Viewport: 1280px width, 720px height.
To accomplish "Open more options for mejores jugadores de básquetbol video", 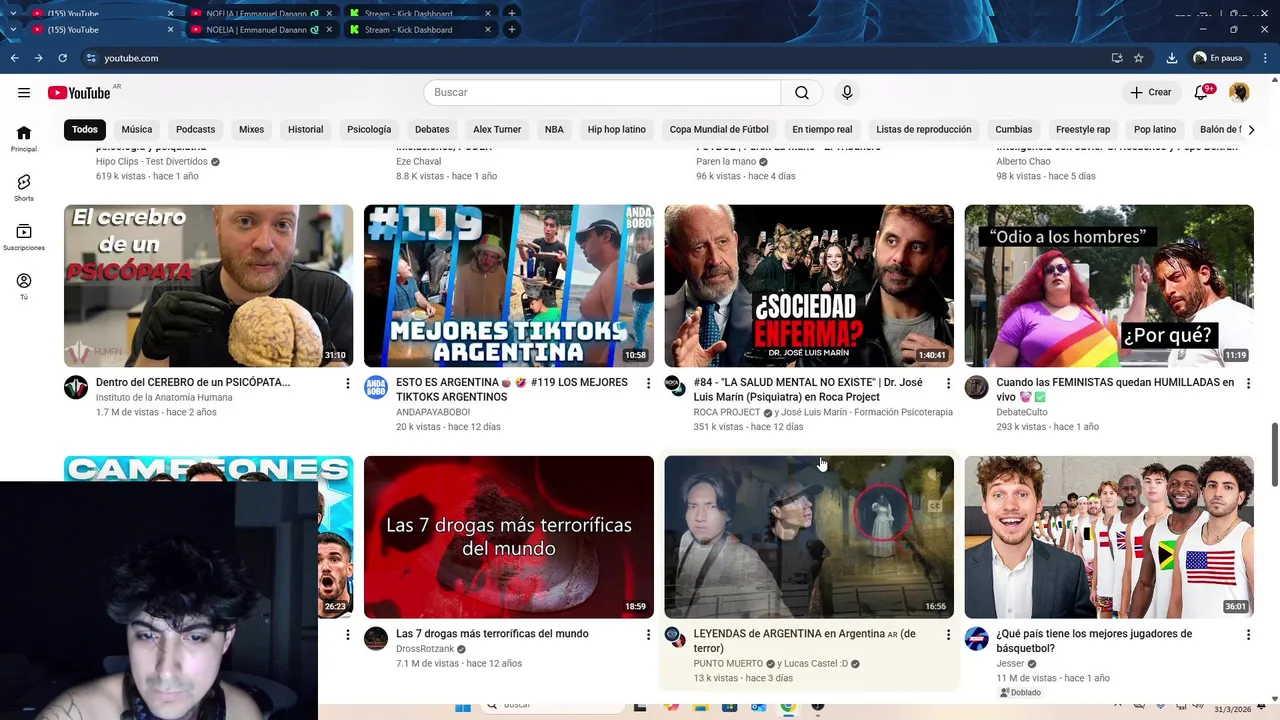I will click(x=1248, y=634).
